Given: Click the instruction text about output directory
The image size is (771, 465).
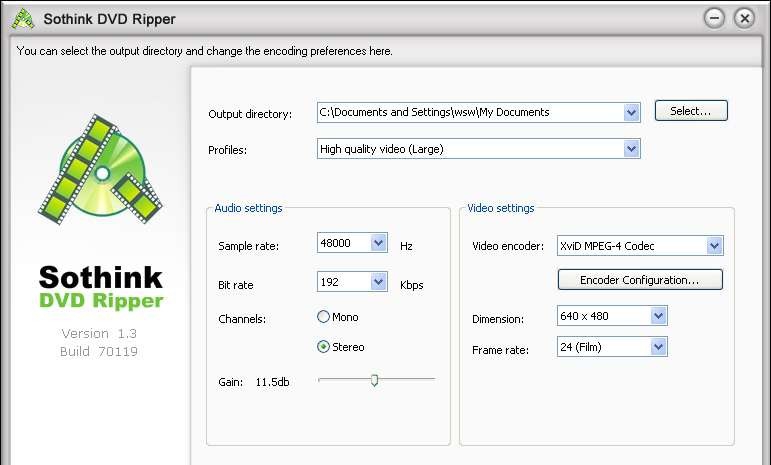Looking at the screenshot, I should click(x=205, y=51).
